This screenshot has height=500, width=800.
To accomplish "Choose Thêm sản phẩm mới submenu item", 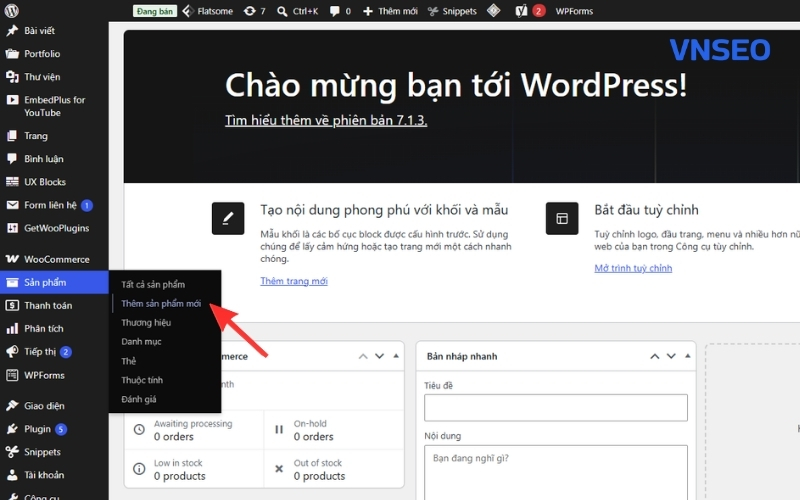I will (x=161, y=304).
